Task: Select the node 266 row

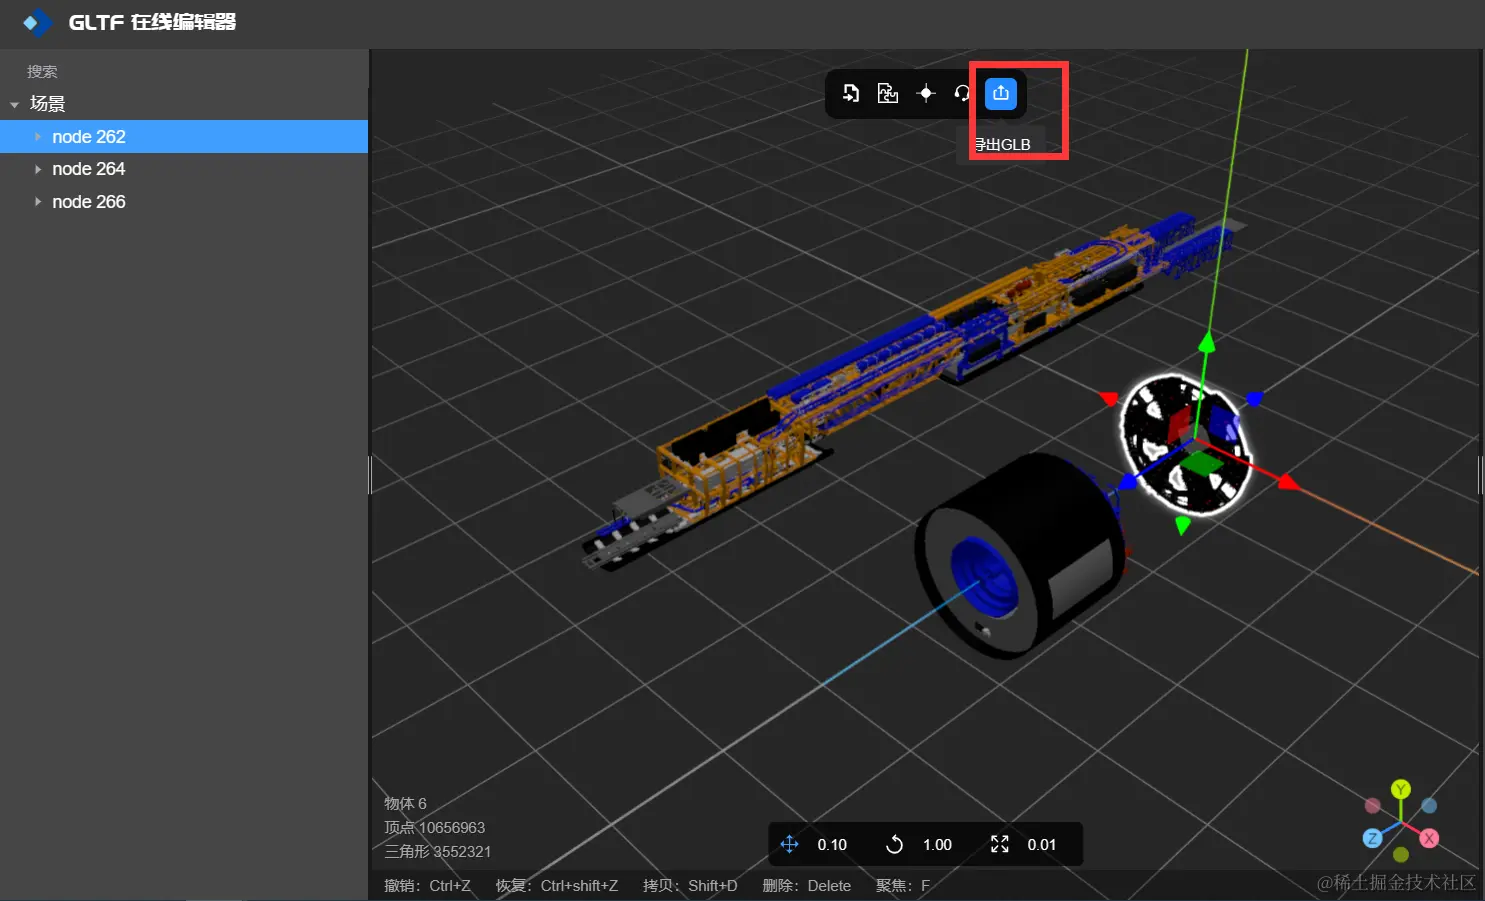Action: pos(184,202)
